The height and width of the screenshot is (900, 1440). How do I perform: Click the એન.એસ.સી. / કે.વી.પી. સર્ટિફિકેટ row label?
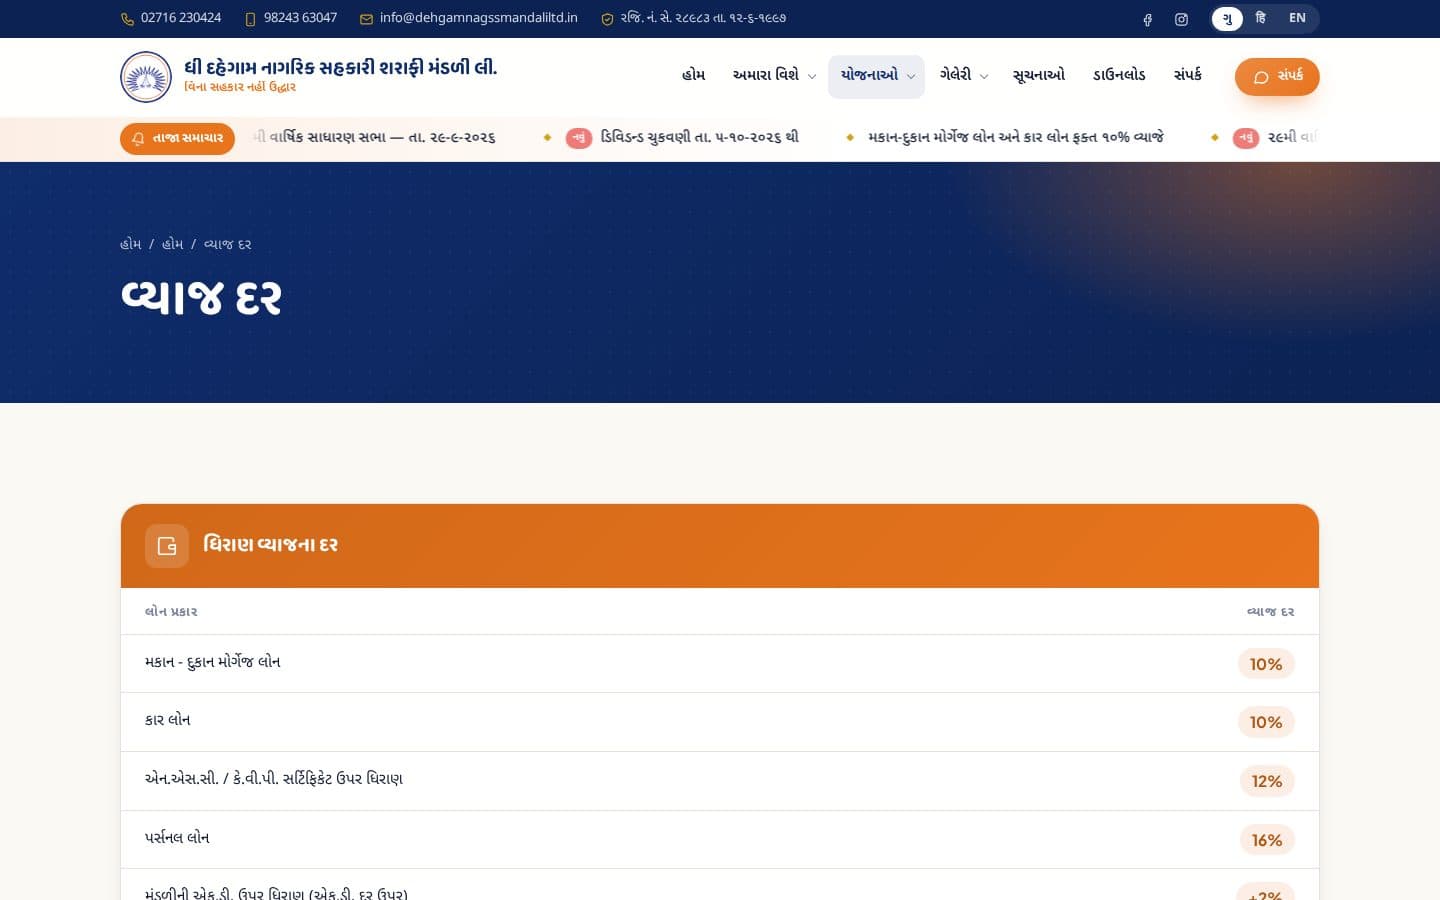coord(274,779)
